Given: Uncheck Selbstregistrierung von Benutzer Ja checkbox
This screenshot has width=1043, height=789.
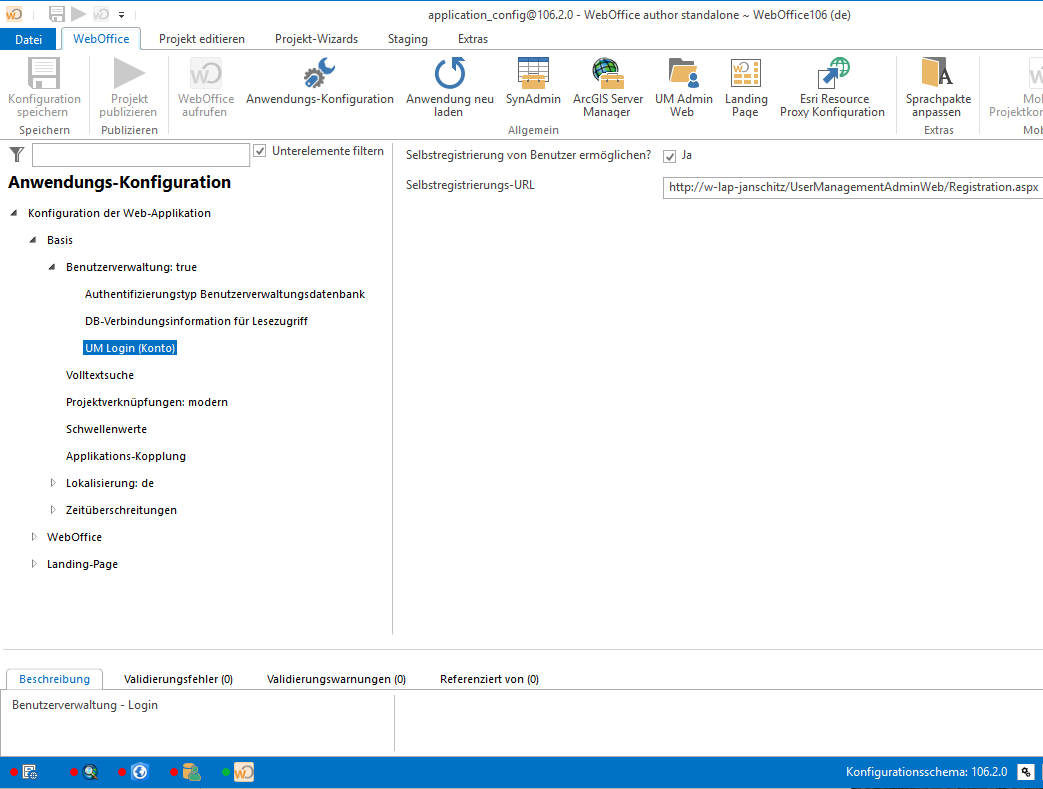Looking at the screenshot, I should [669, 156].
